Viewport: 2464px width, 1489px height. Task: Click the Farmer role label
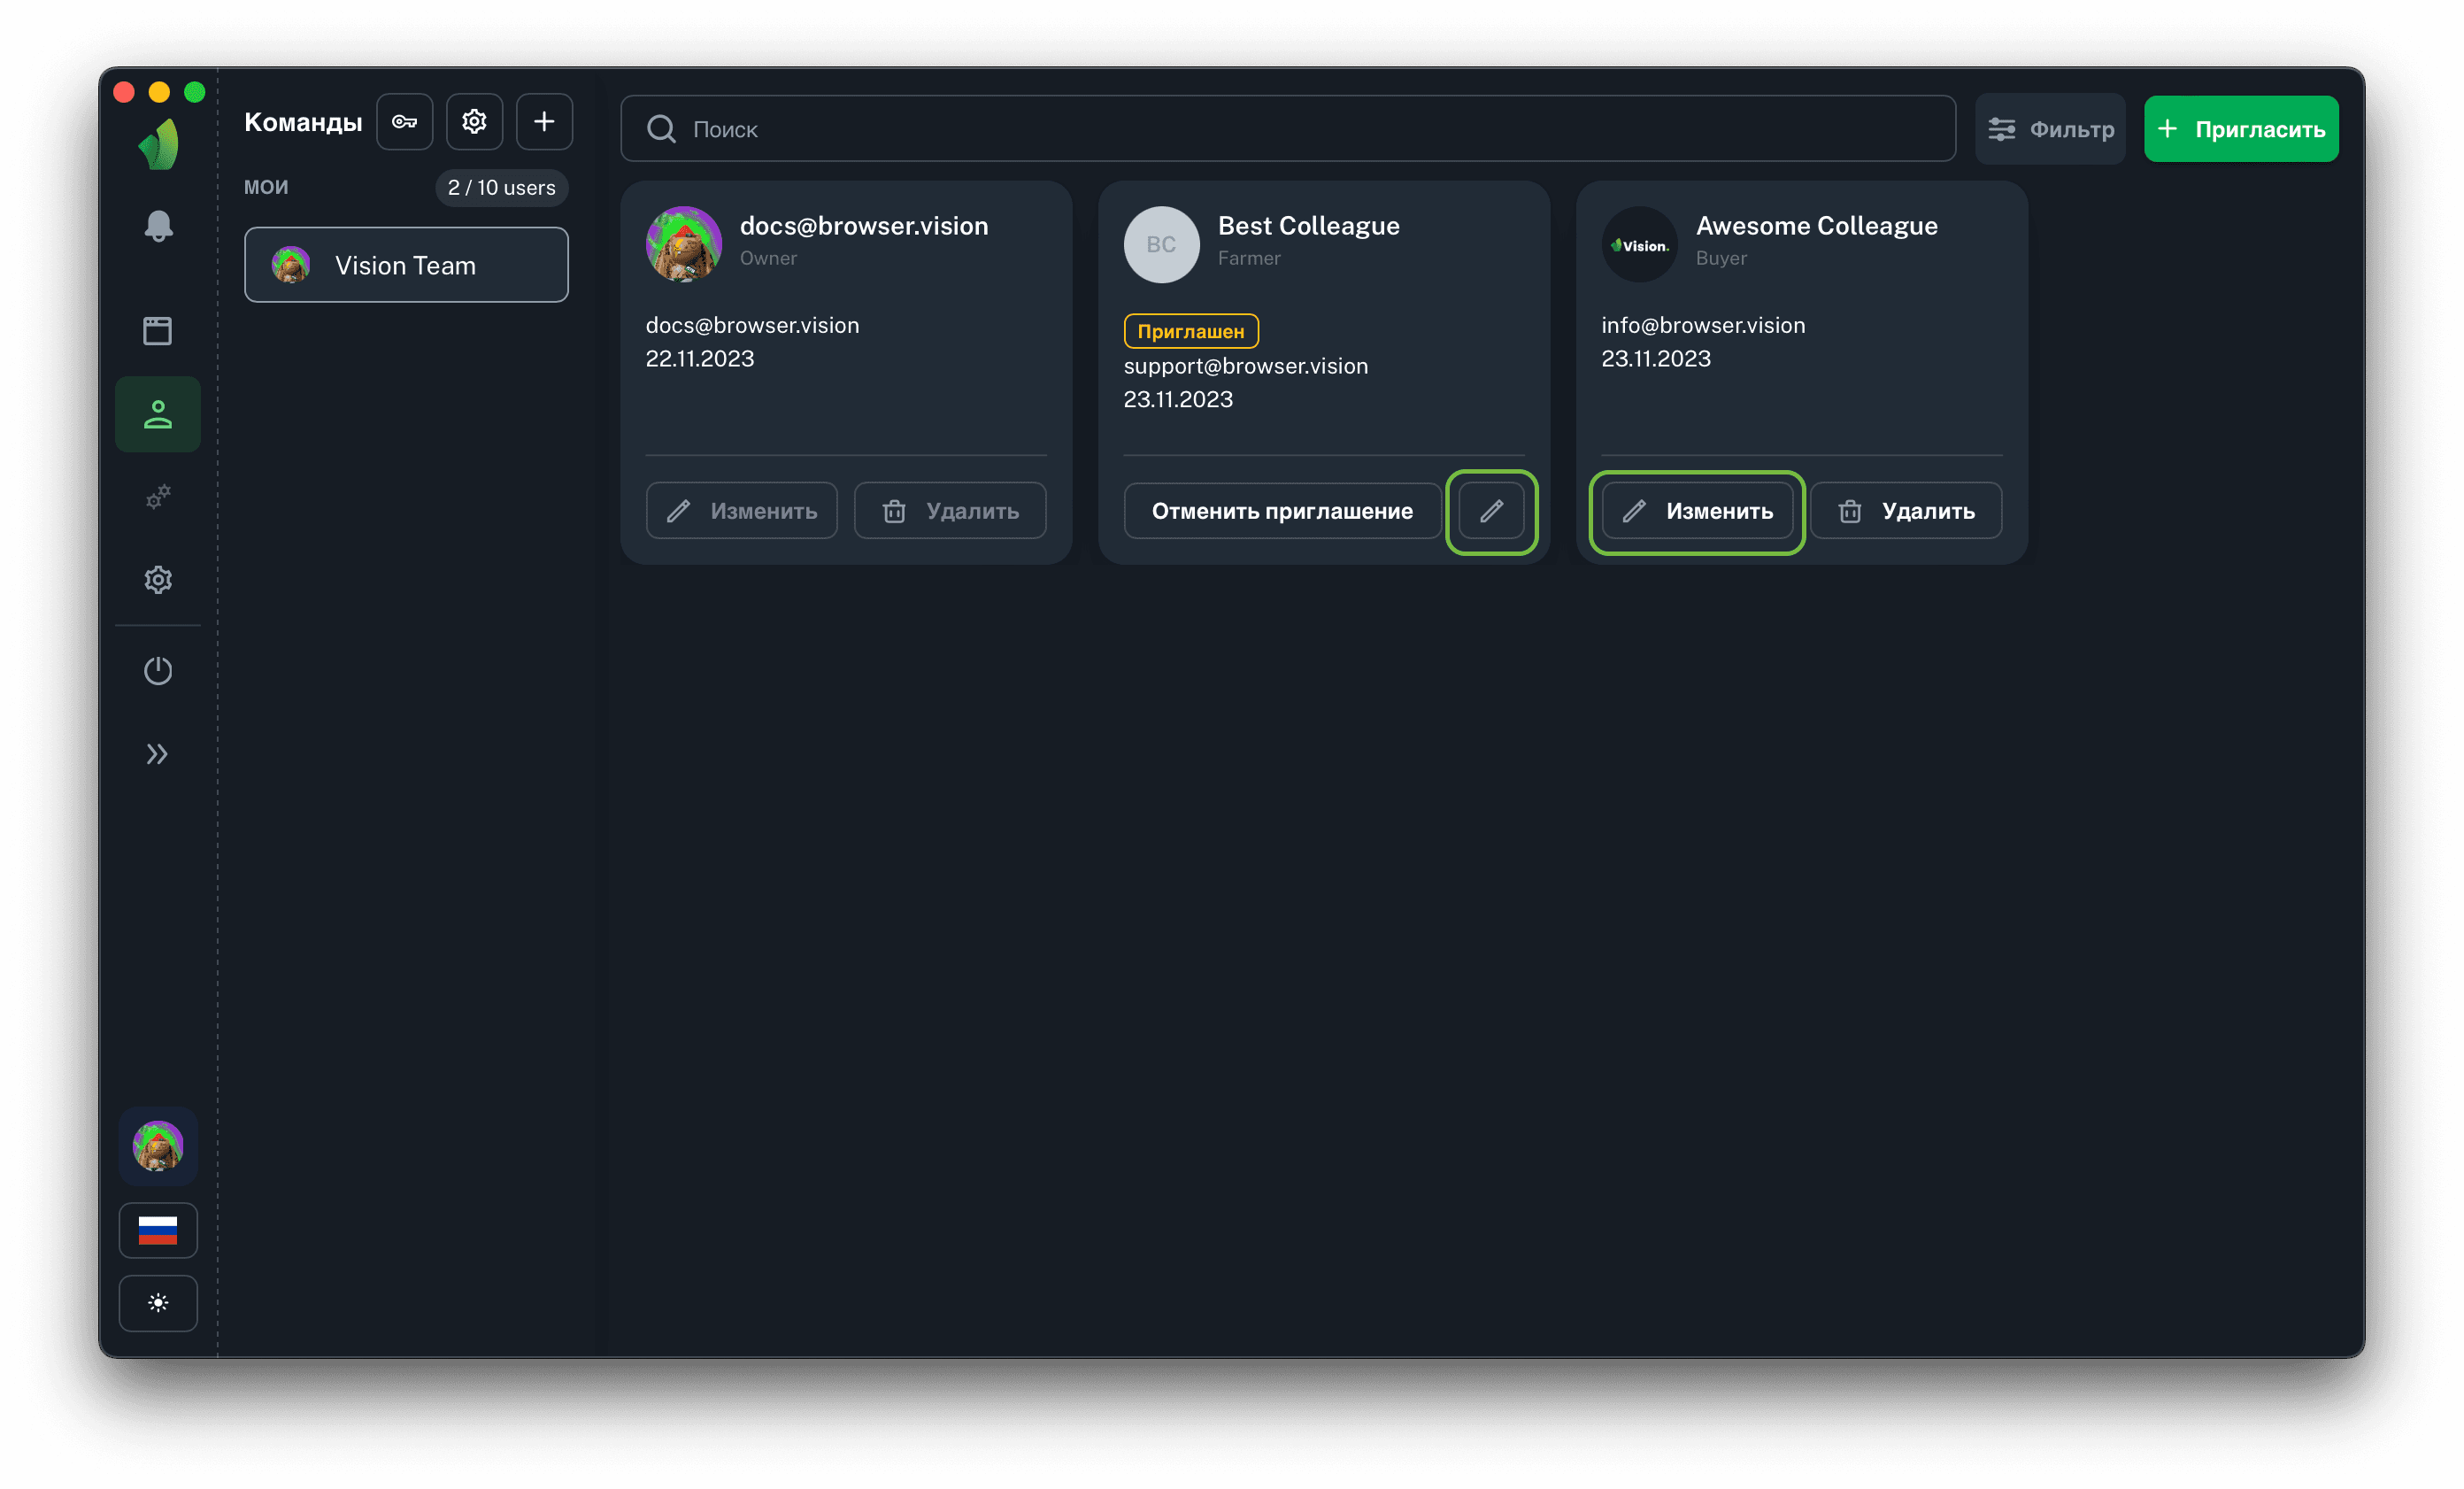click(x=1249, y=258)
